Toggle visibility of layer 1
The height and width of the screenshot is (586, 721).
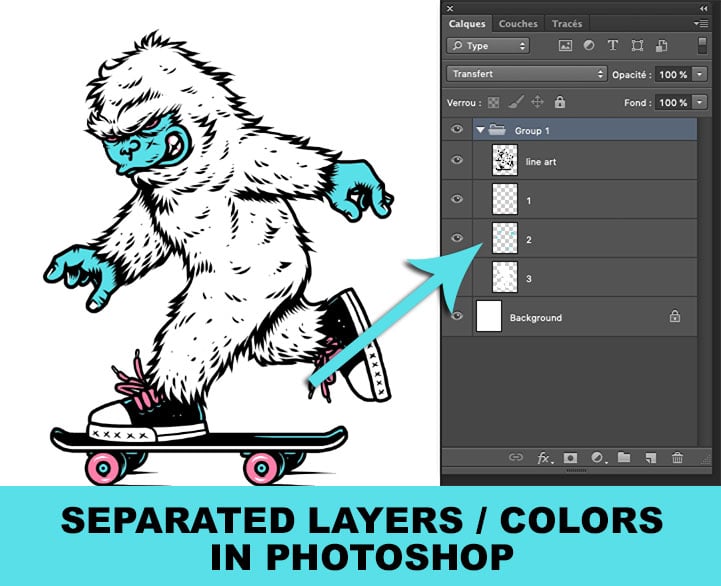click(x=457, y=199)
